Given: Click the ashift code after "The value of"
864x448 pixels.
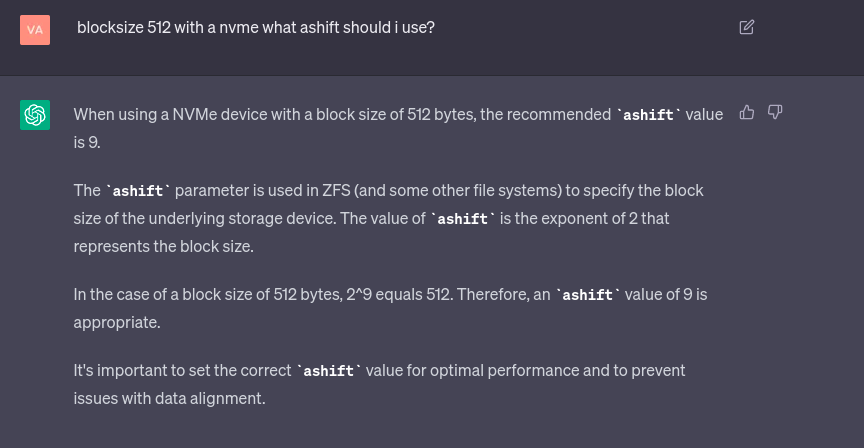Looking at the screenshot, I should [x=462, y=219].
